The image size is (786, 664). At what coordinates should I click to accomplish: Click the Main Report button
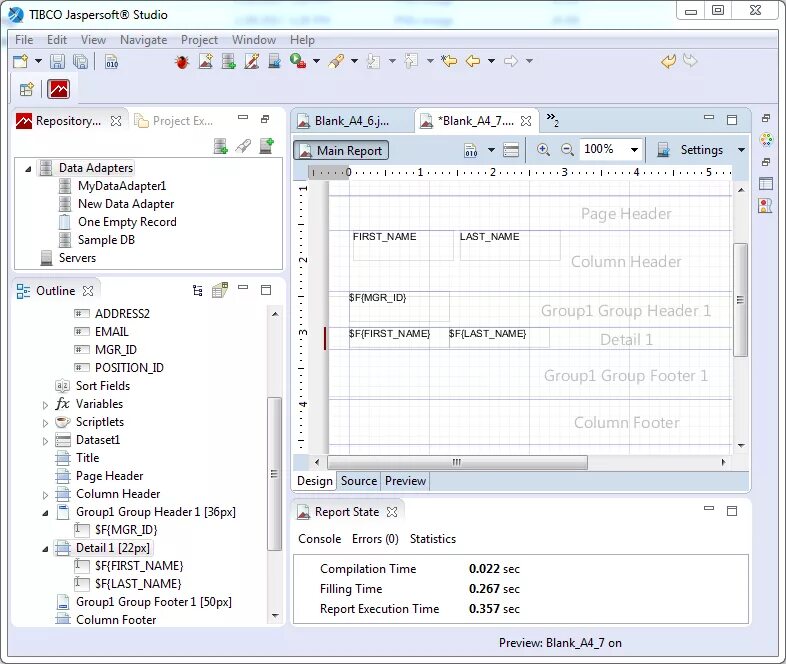click(341, 150)
